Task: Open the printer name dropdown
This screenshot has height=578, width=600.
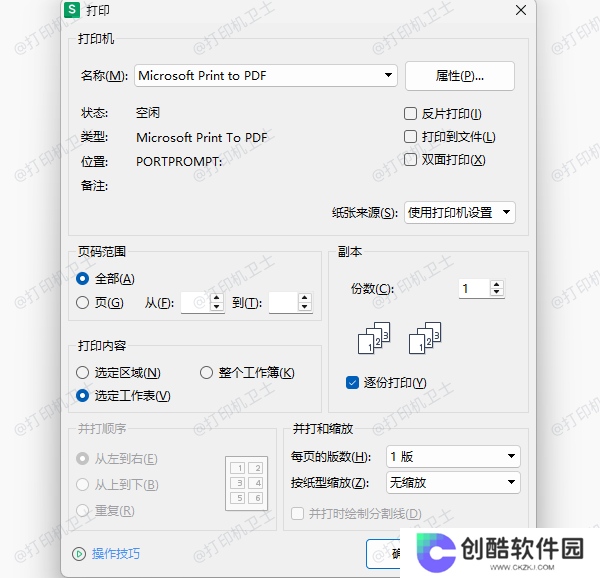Action: pyautogui.click(x=266, y=76)
